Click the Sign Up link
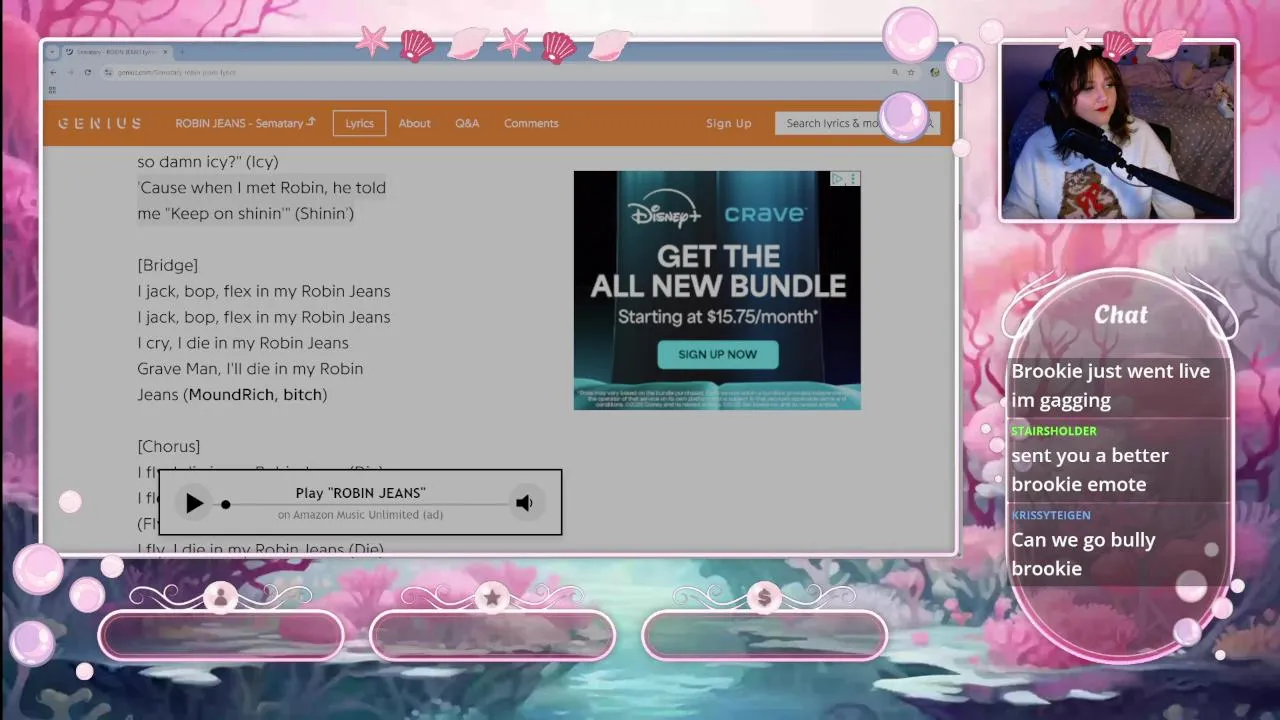 728,123
